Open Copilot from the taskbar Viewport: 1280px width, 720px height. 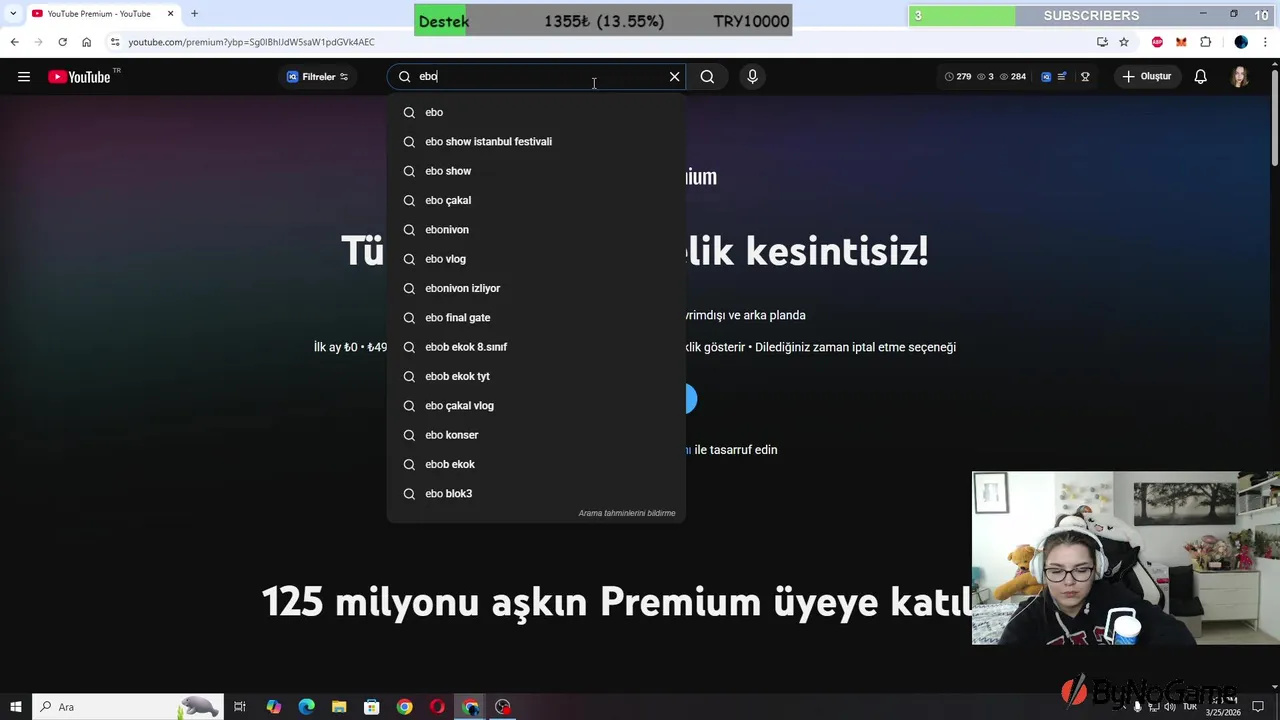(x=273, y=707)
